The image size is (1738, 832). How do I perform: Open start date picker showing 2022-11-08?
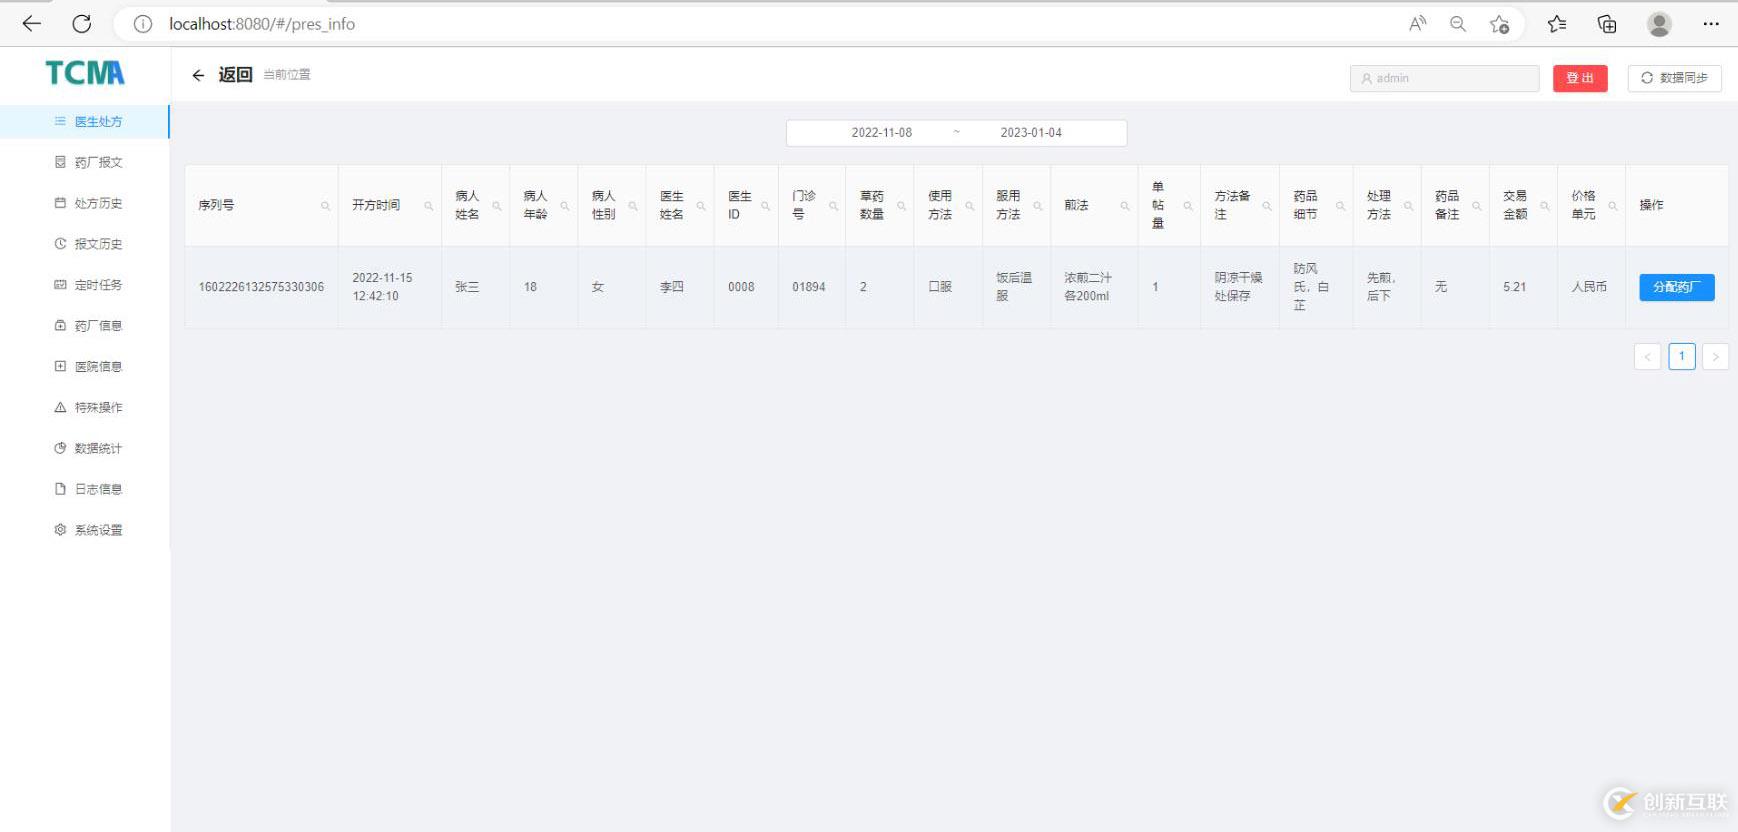click(x=881, y=133)
